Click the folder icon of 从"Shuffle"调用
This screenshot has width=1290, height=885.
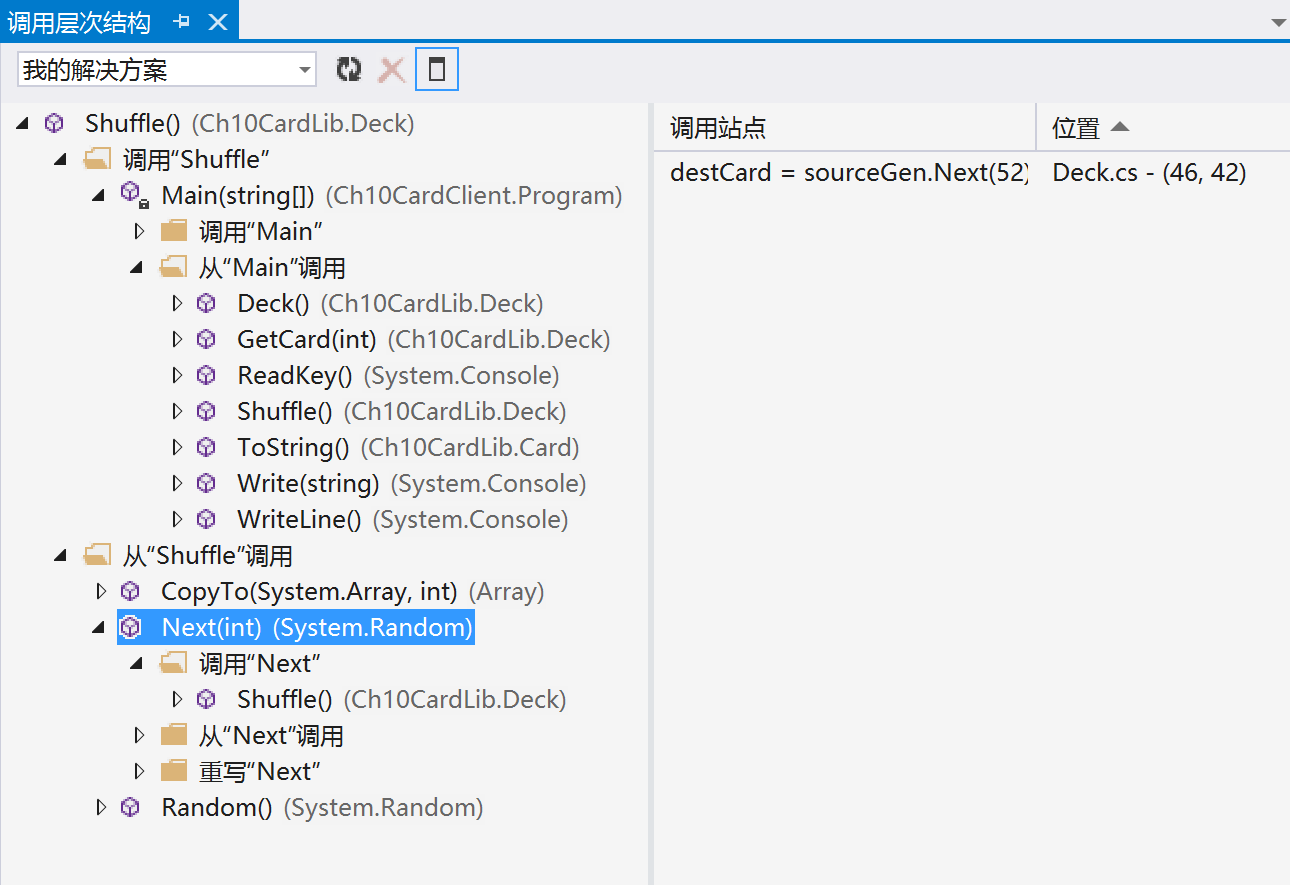tap(97, 555)
